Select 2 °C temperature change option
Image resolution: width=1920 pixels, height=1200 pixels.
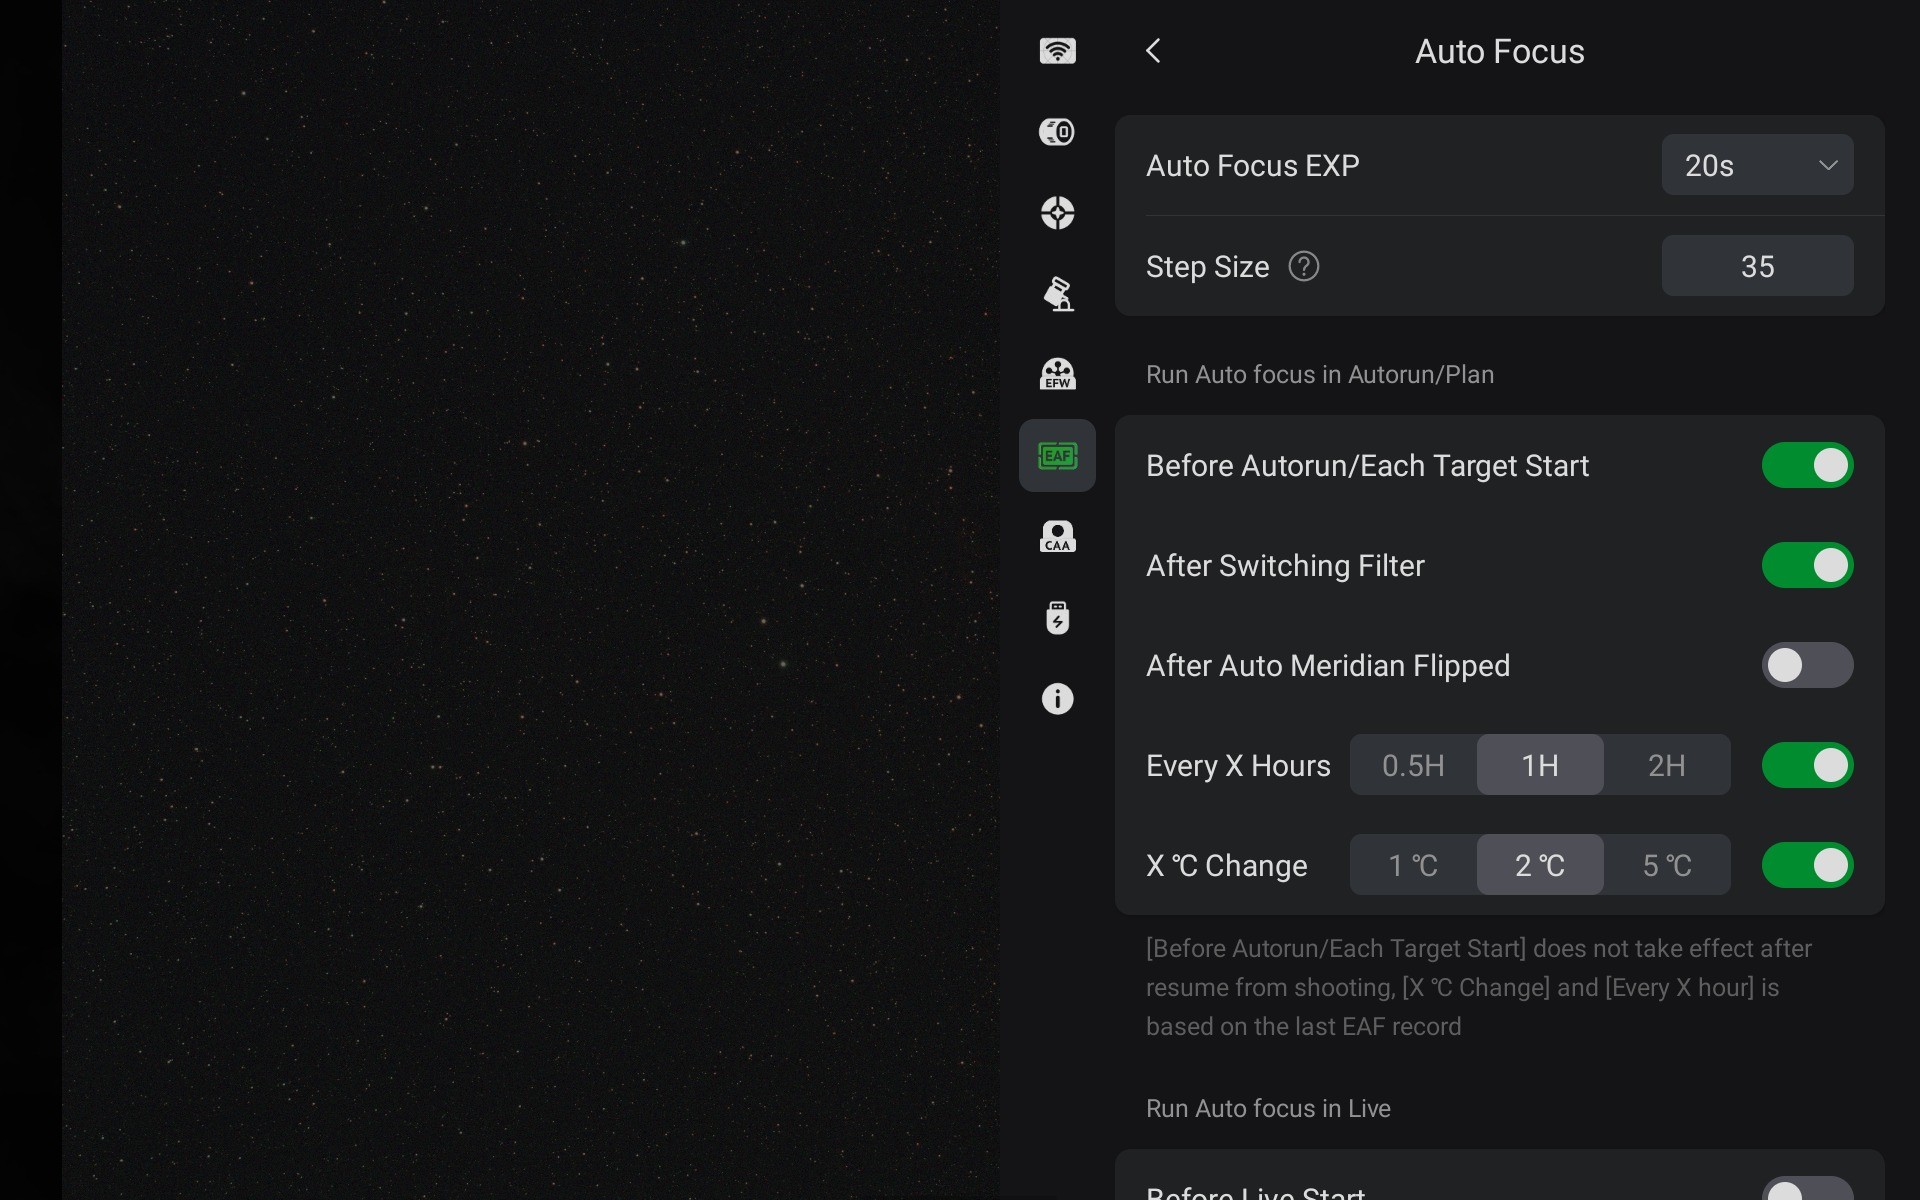[x=1540, y=865]
